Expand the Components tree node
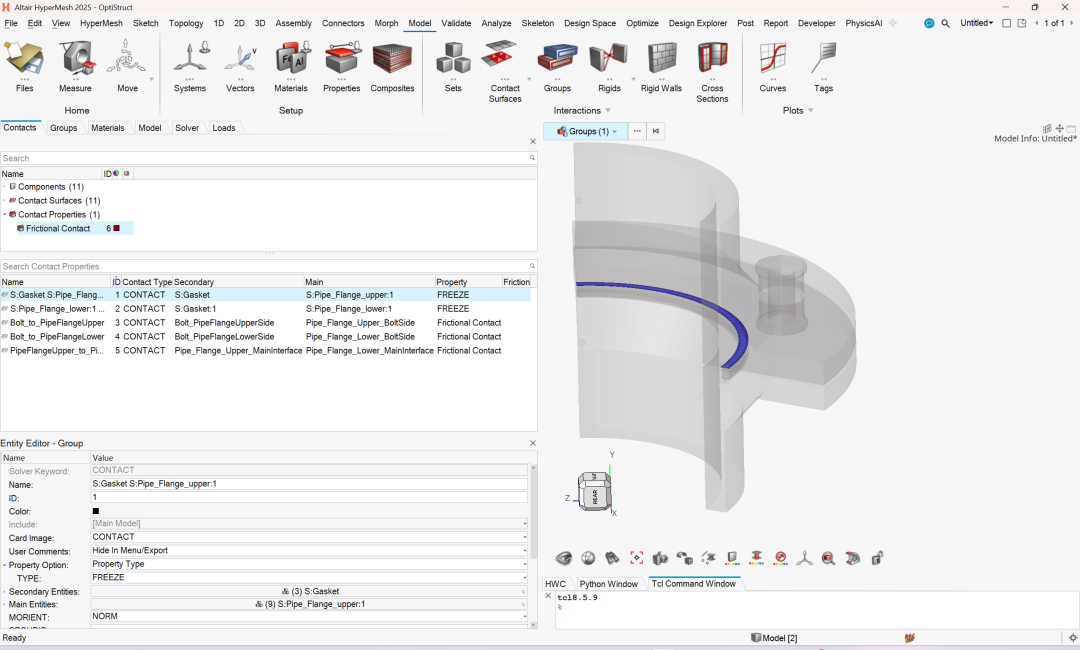The image size is (1080, 650). tap(4, 187)
